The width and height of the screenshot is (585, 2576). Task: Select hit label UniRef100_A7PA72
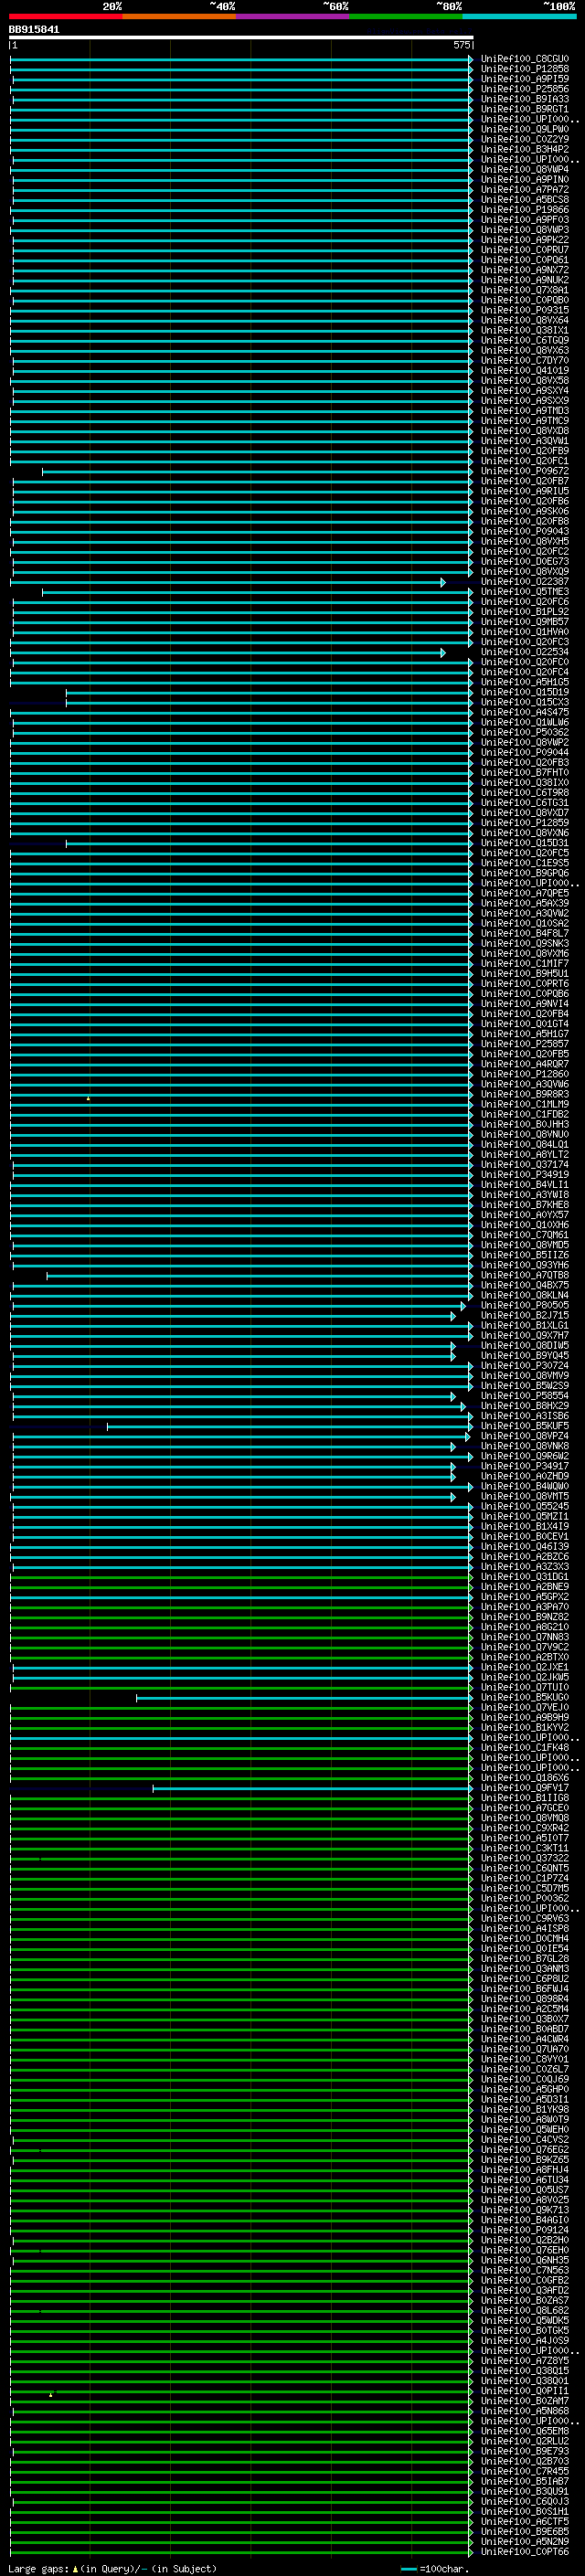pyautogui.click(x=524, y=190)
